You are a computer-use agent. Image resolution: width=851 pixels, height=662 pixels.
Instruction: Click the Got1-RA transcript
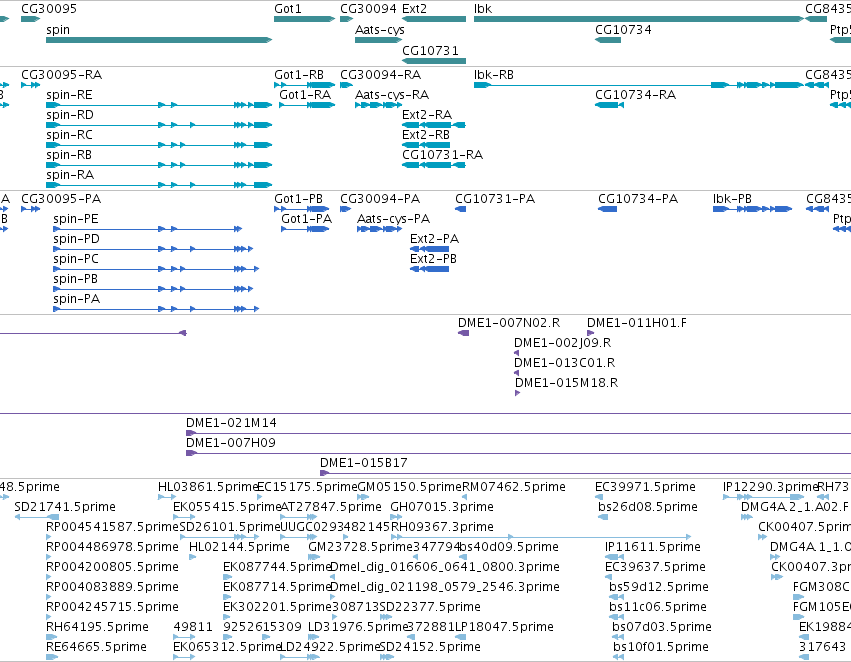(307, 105)
